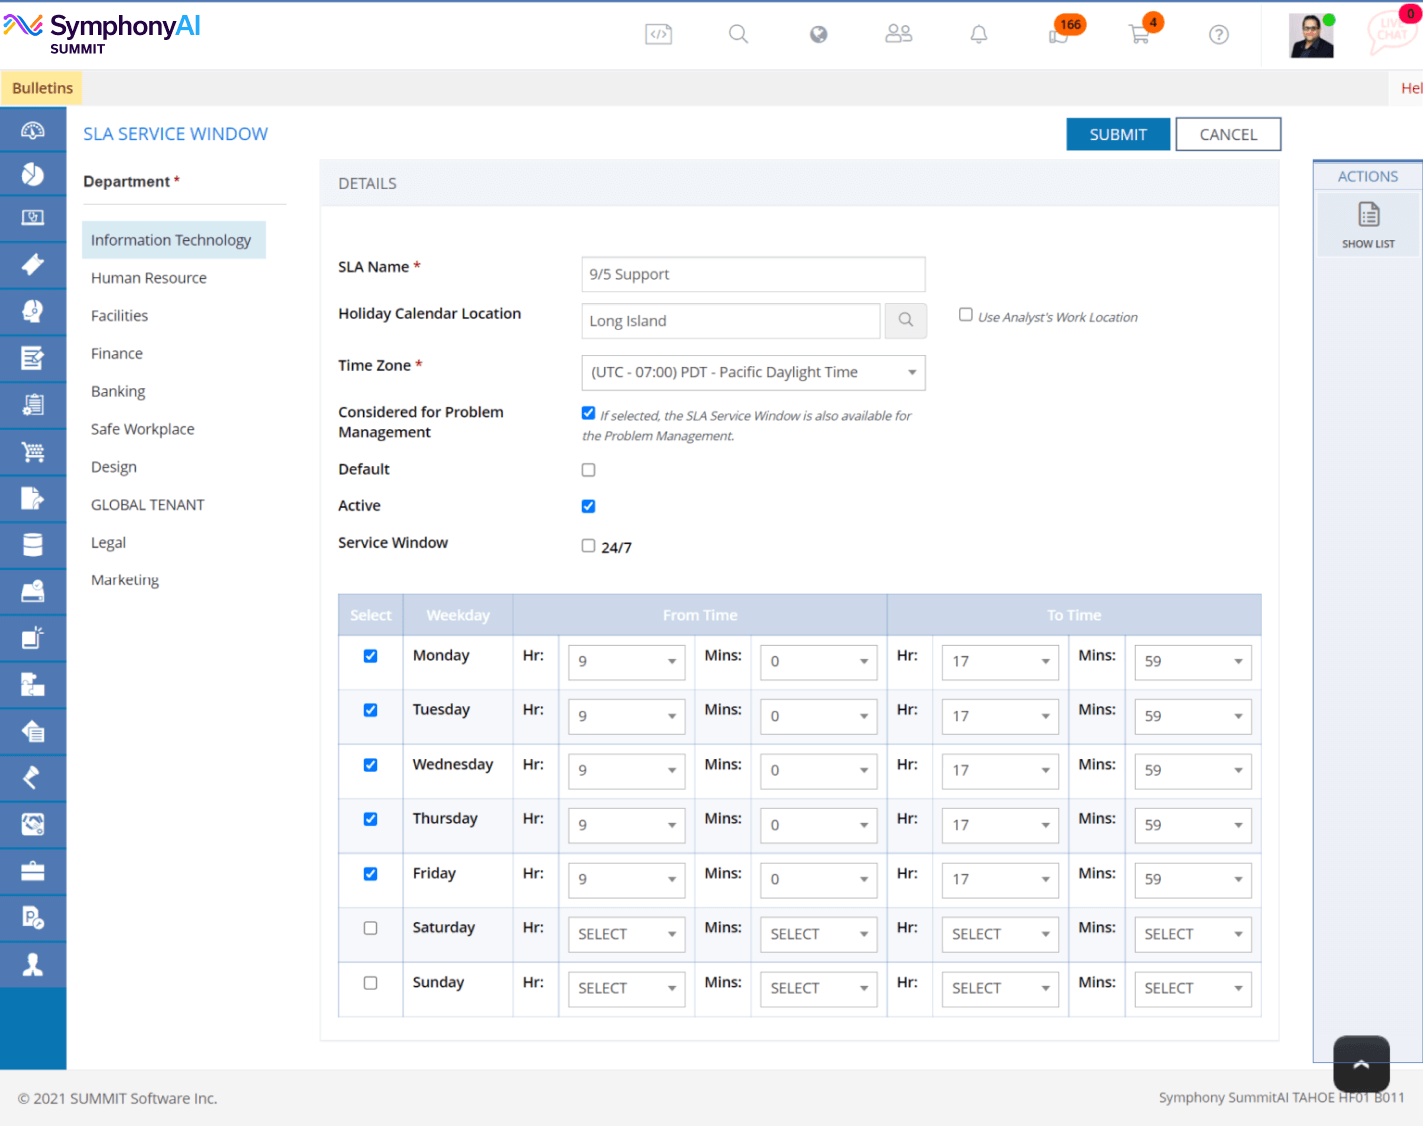Open the dashboard gauge sidebar icon

point(33,130)
